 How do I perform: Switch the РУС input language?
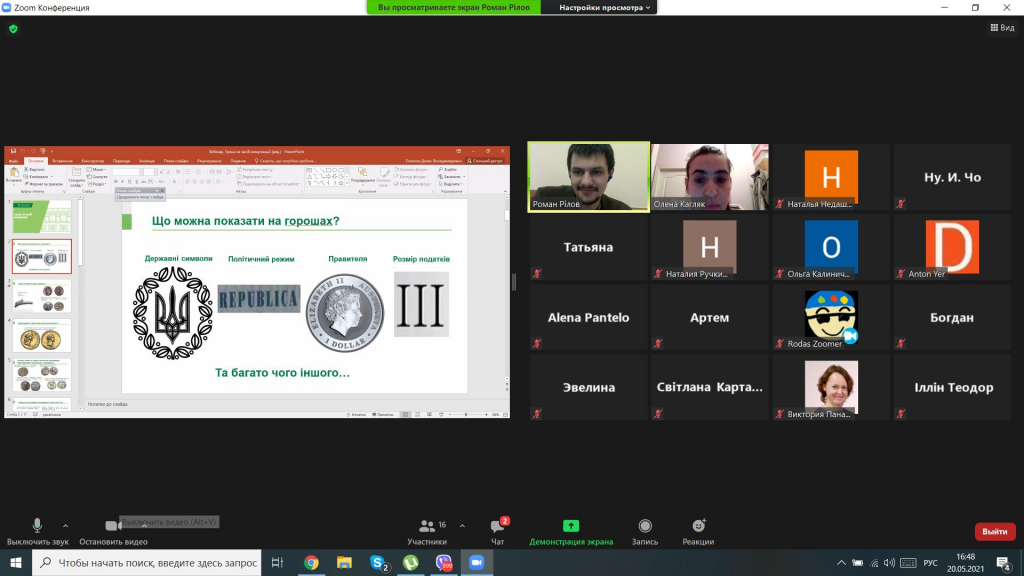(x=931, y=563)
